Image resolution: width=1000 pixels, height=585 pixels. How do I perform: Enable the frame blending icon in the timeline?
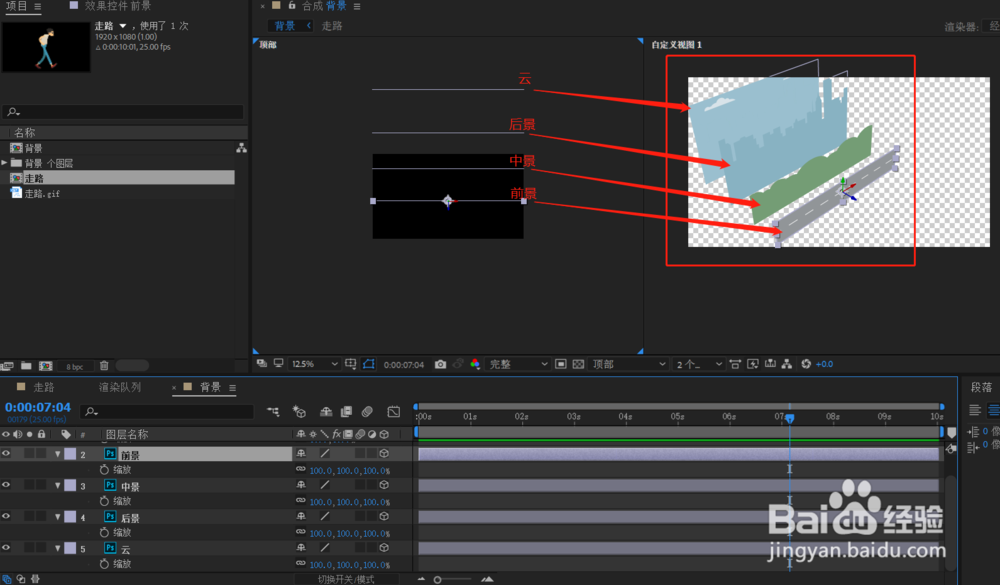(346, 411)
